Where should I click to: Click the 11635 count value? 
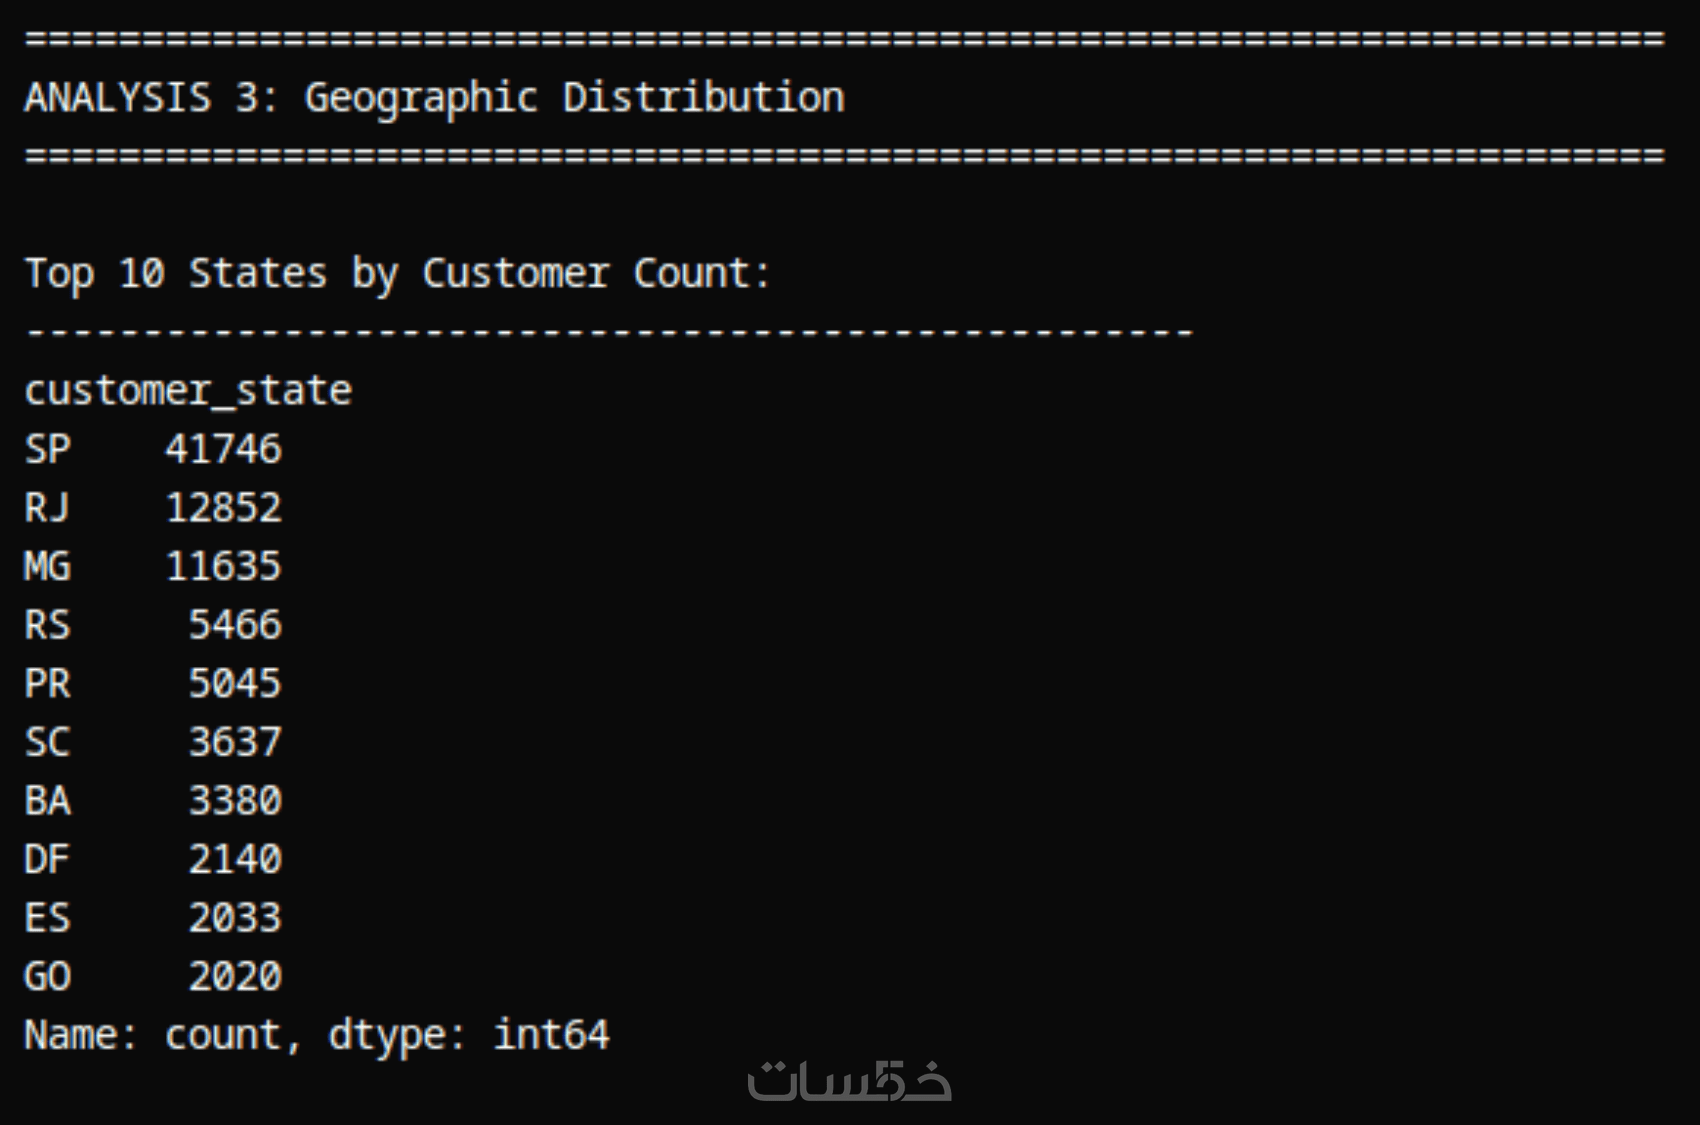point(223,567)
